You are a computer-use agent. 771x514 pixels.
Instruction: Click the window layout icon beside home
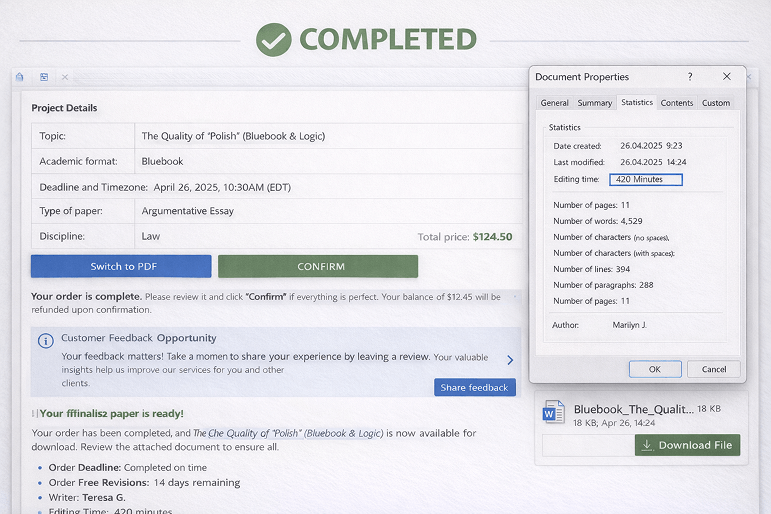coord(44,77)
